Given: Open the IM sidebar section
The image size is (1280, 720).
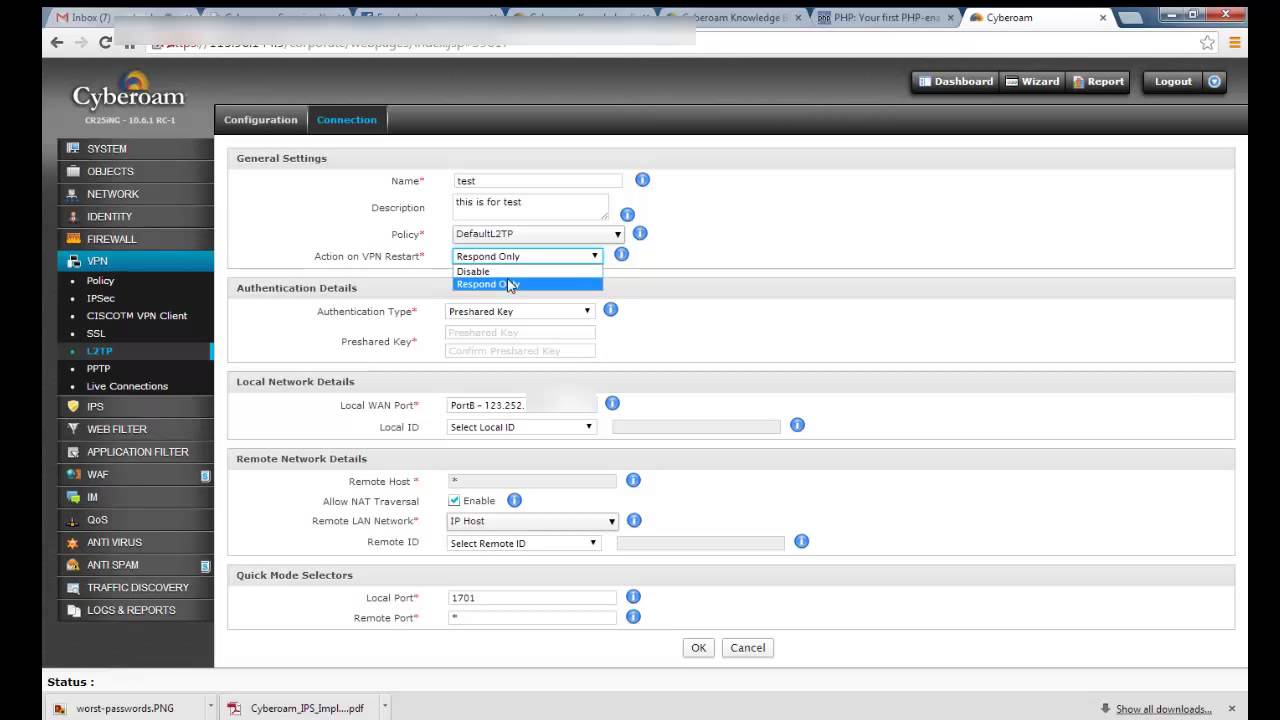Looking at the screenshot, I should click(136, 497).
